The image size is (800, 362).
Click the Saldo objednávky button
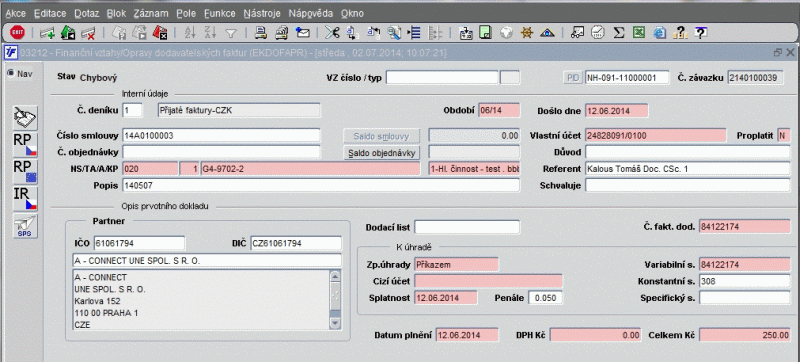point(381,152)
